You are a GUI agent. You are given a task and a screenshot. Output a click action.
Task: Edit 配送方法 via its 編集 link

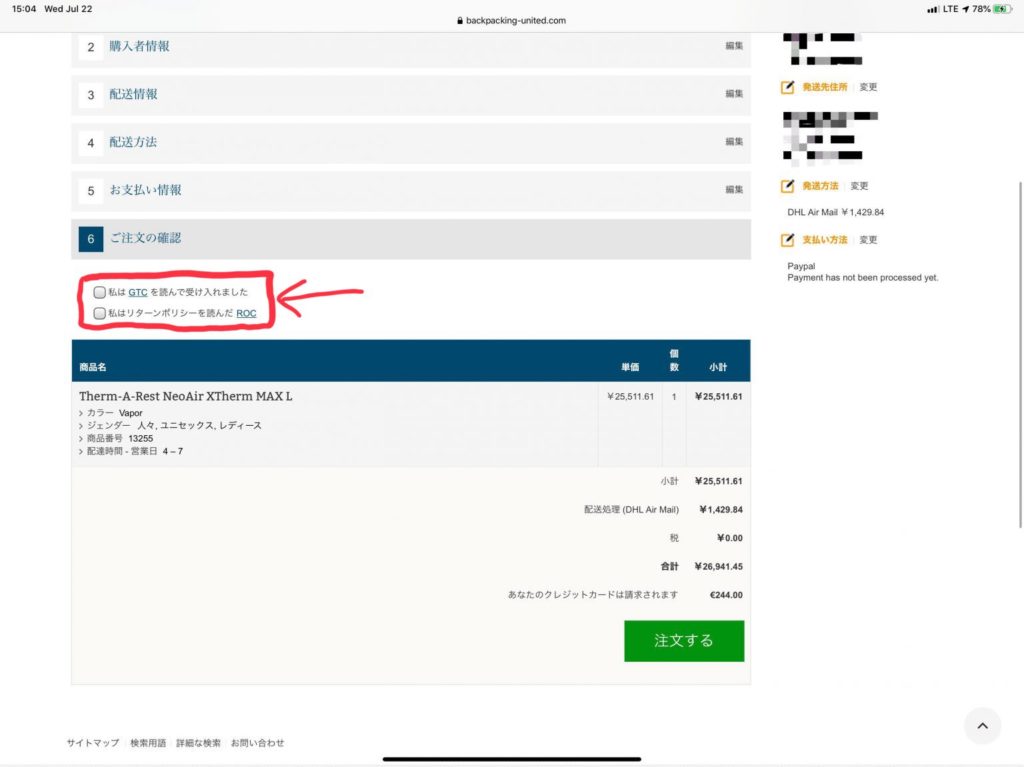tap(734, 141)
